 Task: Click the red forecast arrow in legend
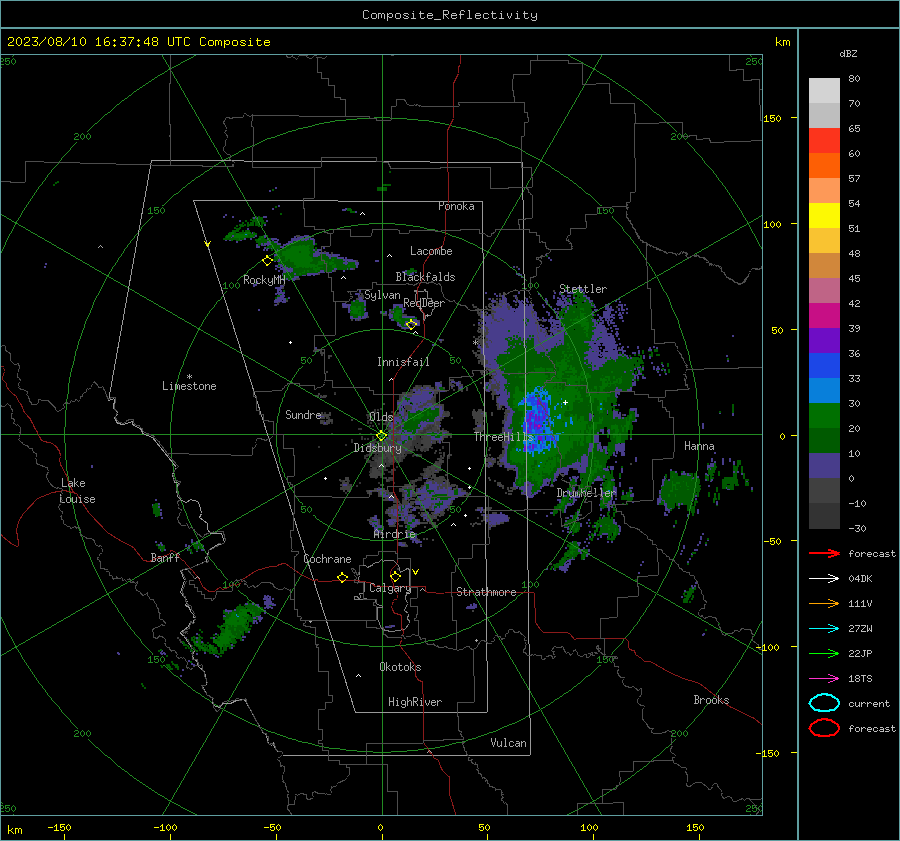pyautogui.click(x=824, y=553)
